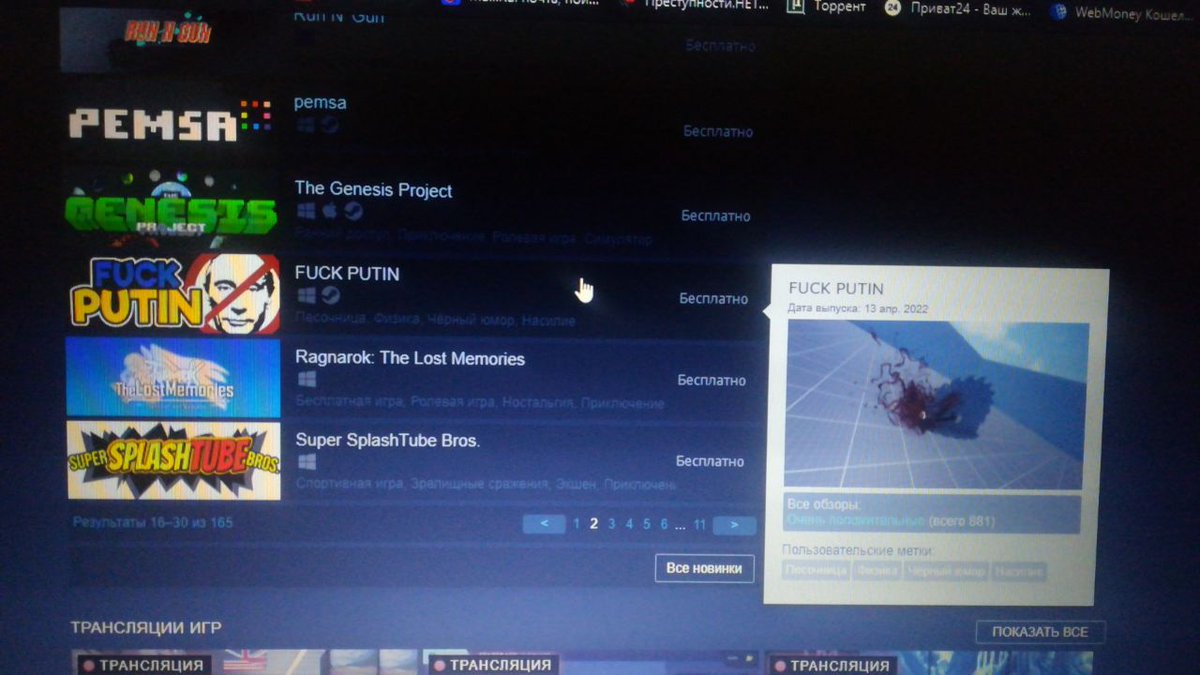Open results page 5
Screen dimensions: 1200x675
[x=646, y=523]
